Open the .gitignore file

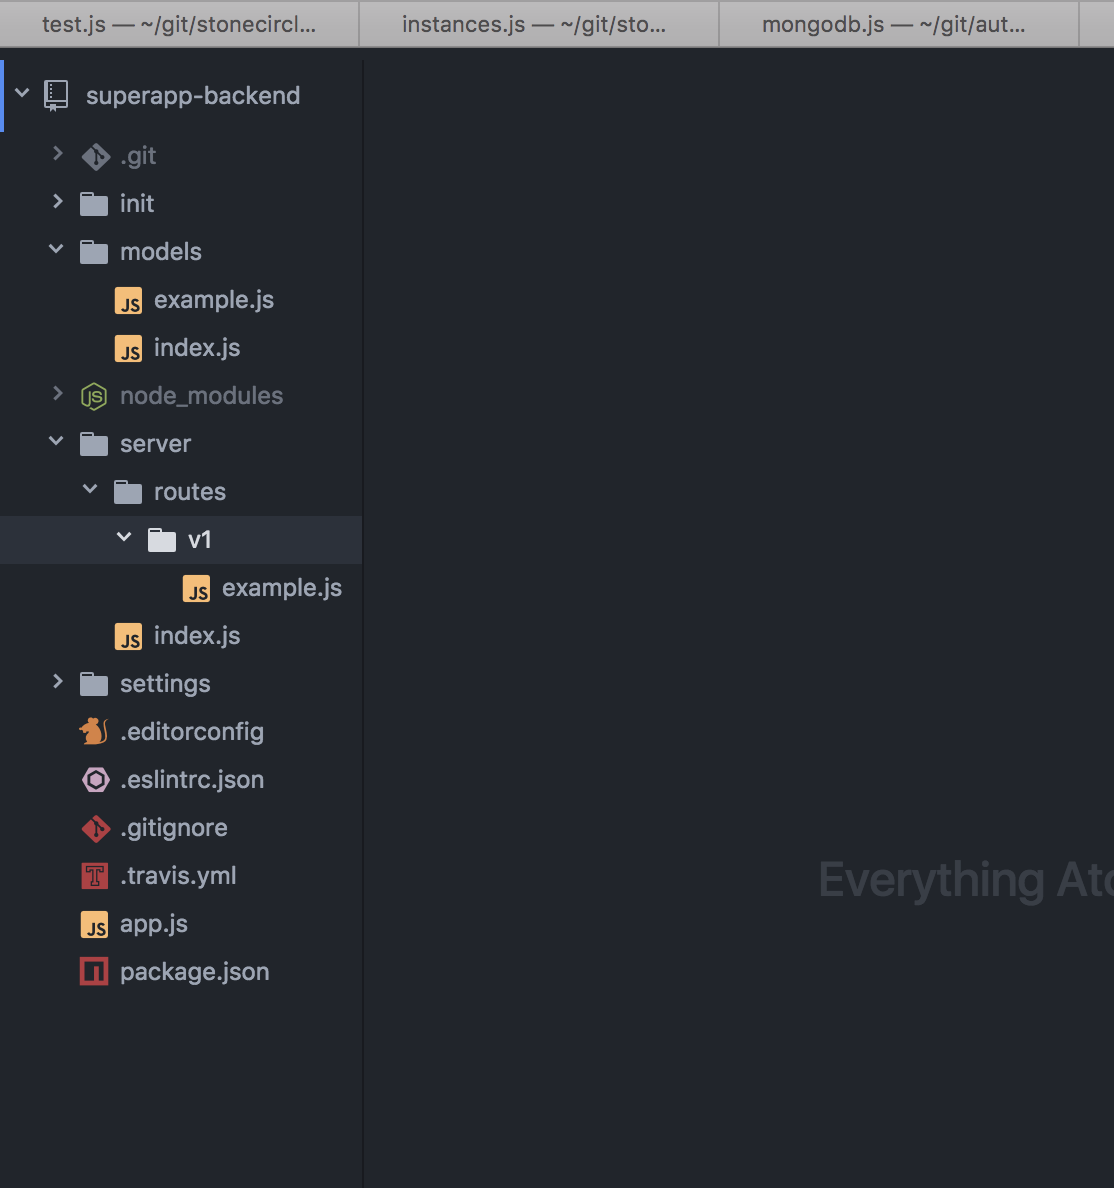174,828
